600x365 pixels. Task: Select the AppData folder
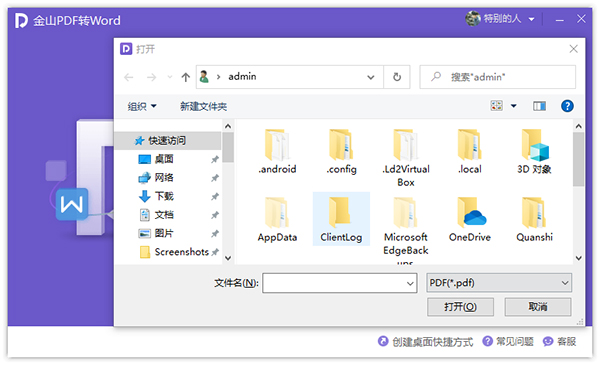(277, 220)
